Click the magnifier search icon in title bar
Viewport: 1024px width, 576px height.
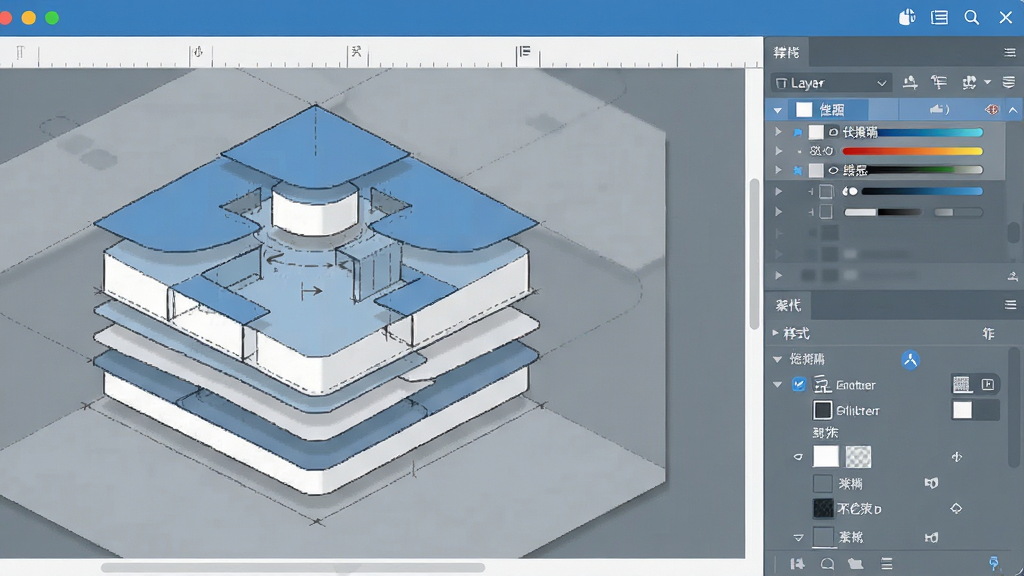pyautogui.click(x=972, y=18)
